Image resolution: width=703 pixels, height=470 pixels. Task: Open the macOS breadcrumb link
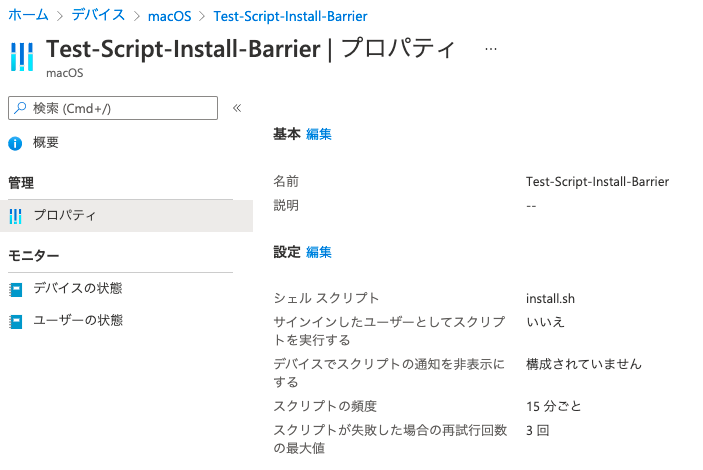[169, 16]
